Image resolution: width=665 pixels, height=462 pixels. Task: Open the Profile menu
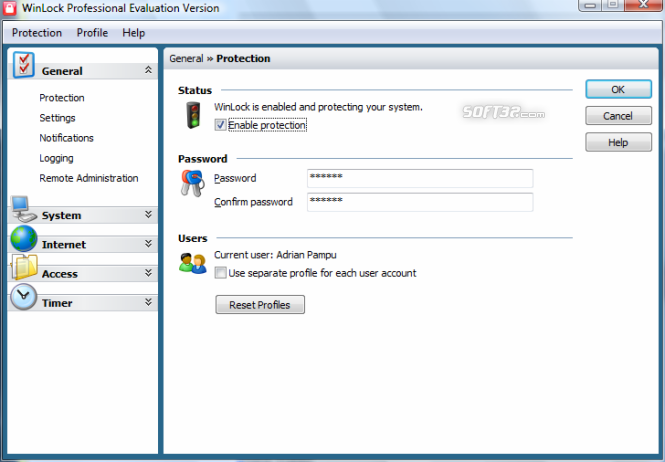[92, 33]
